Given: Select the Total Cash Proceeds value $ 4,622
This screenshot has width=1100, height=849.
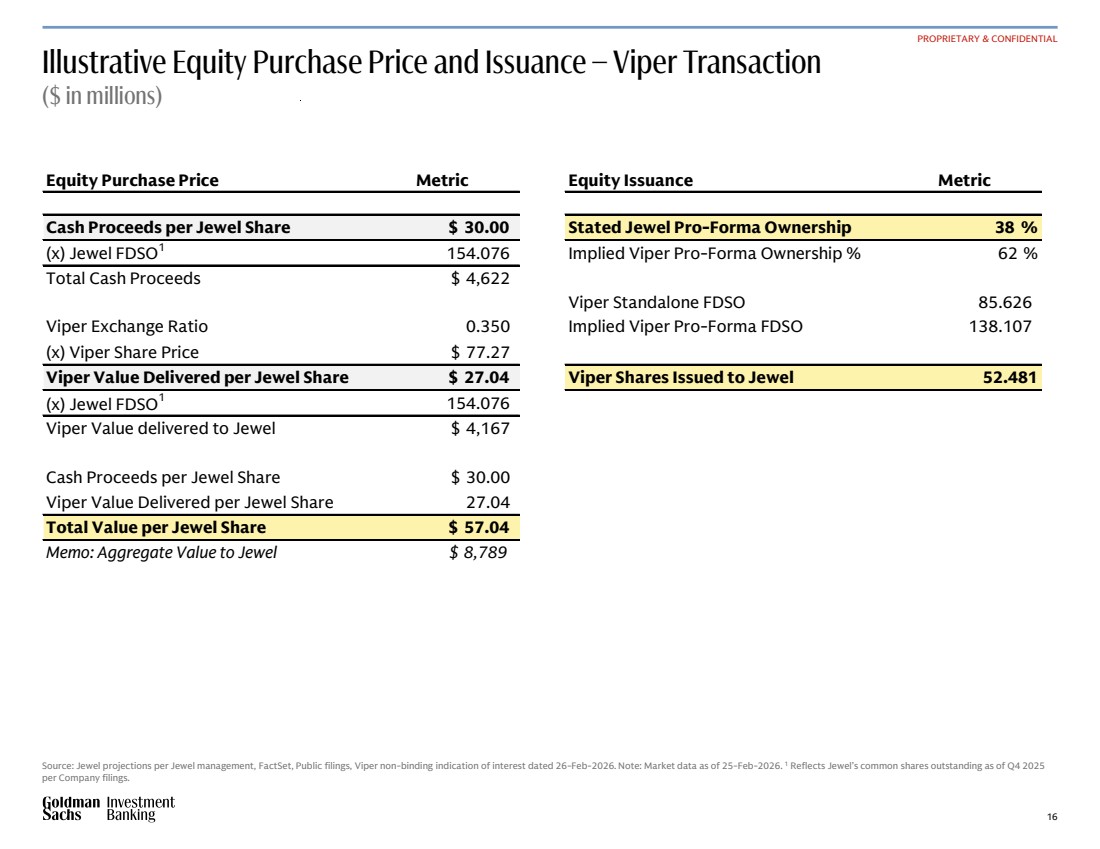Looking at the screenshot, I should 480,279.
